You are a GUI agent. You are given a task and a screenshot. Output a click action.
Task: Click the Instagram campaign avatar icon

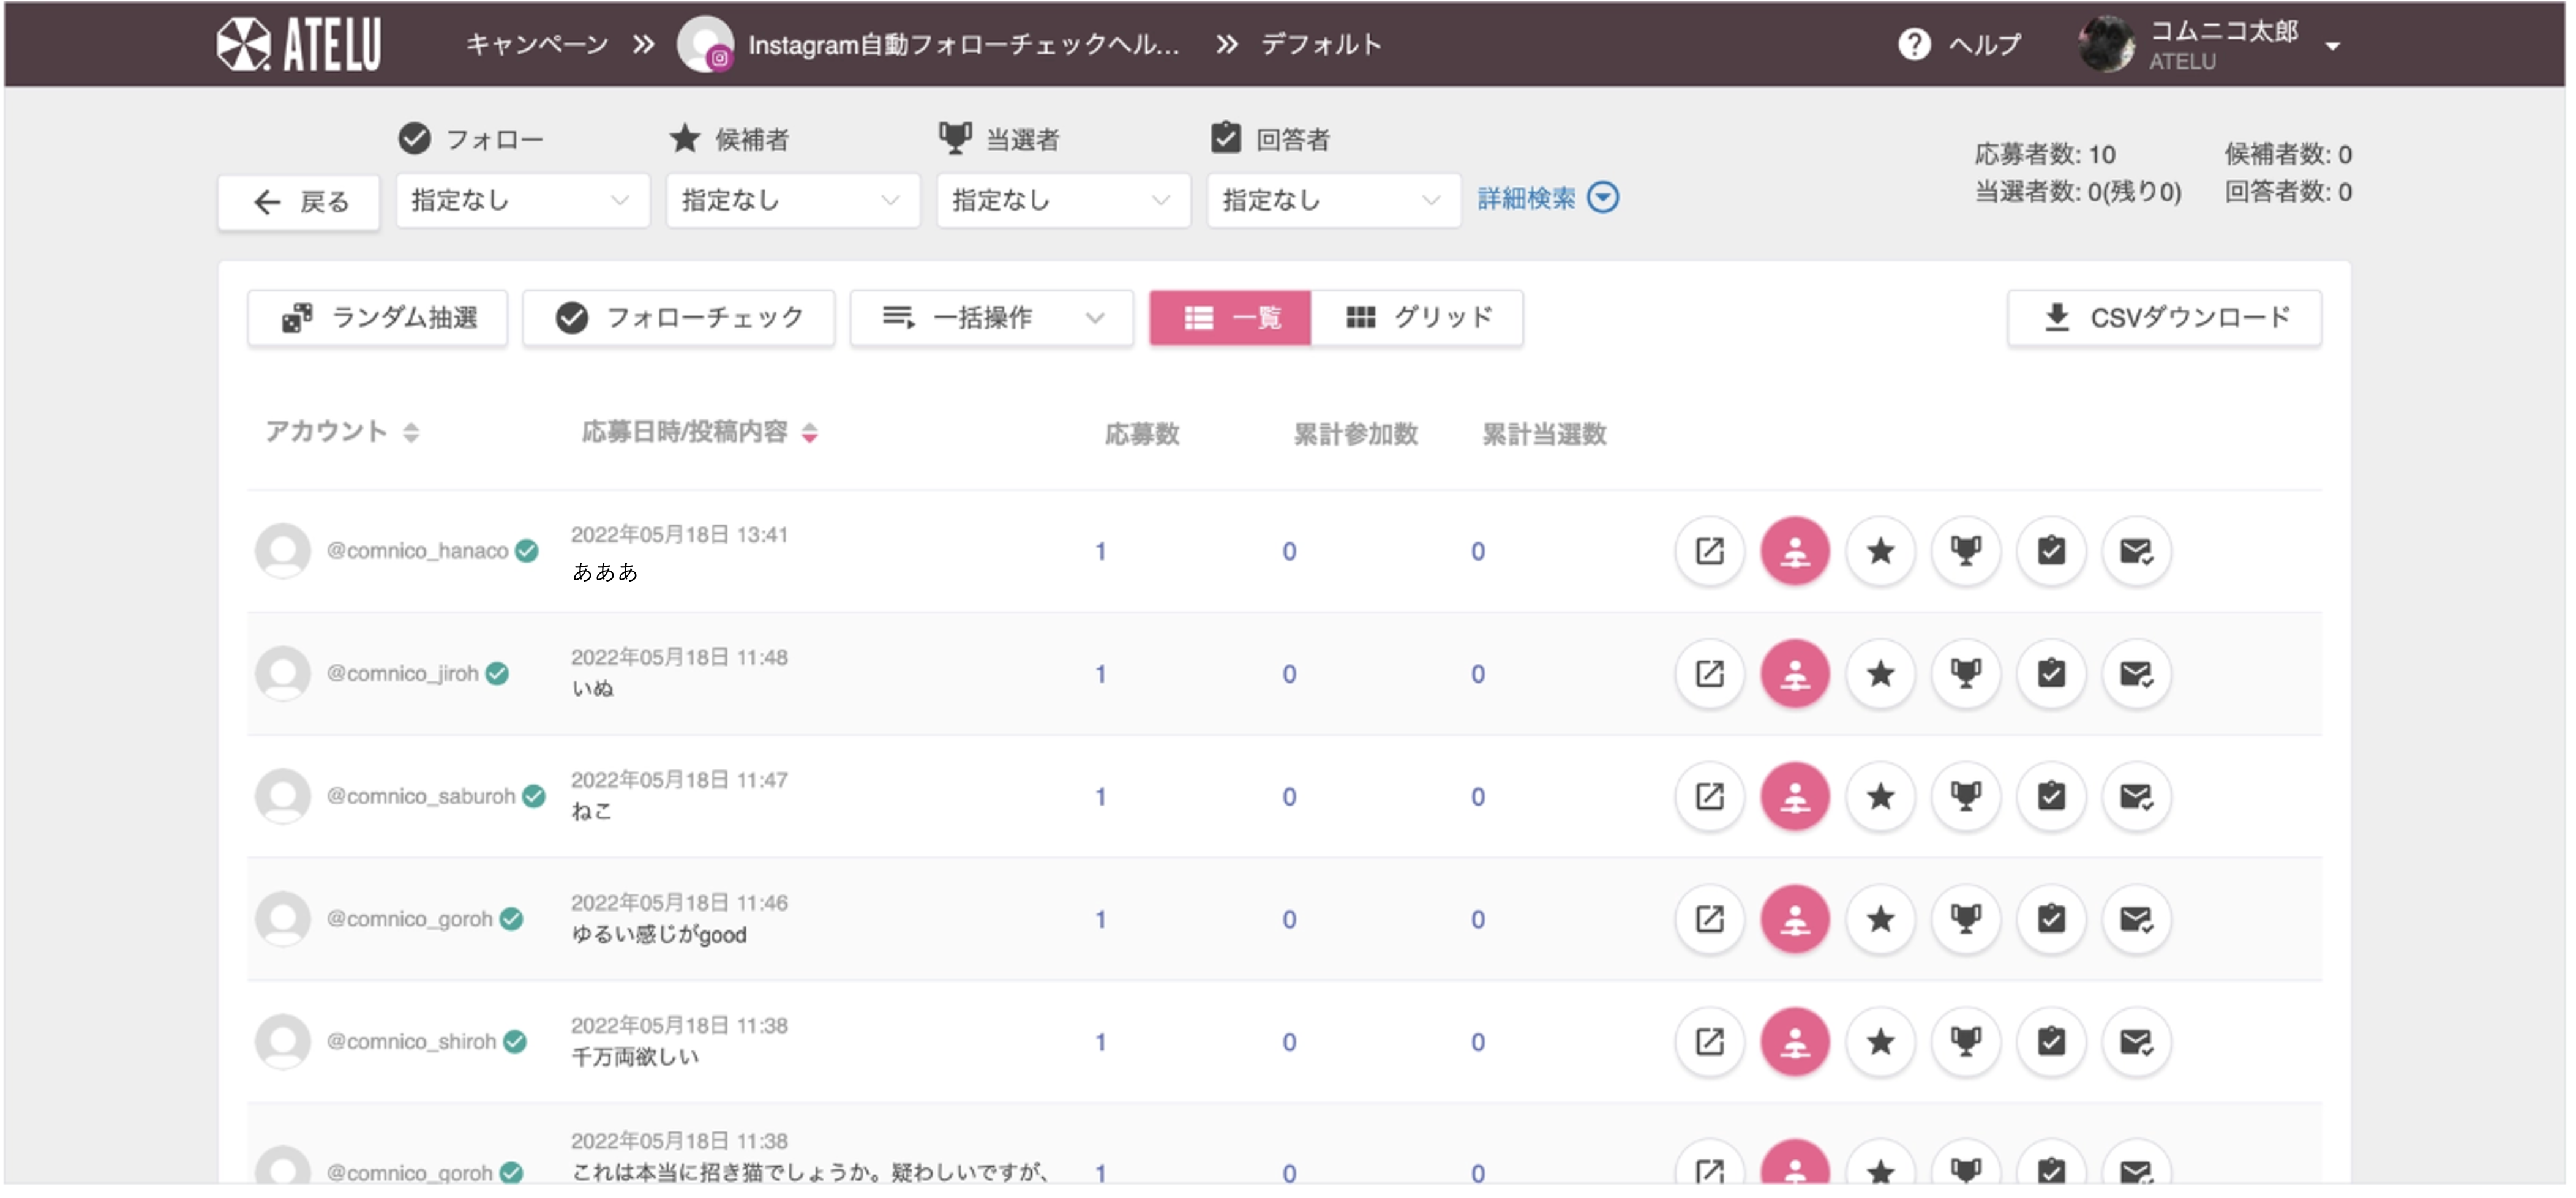705,45
